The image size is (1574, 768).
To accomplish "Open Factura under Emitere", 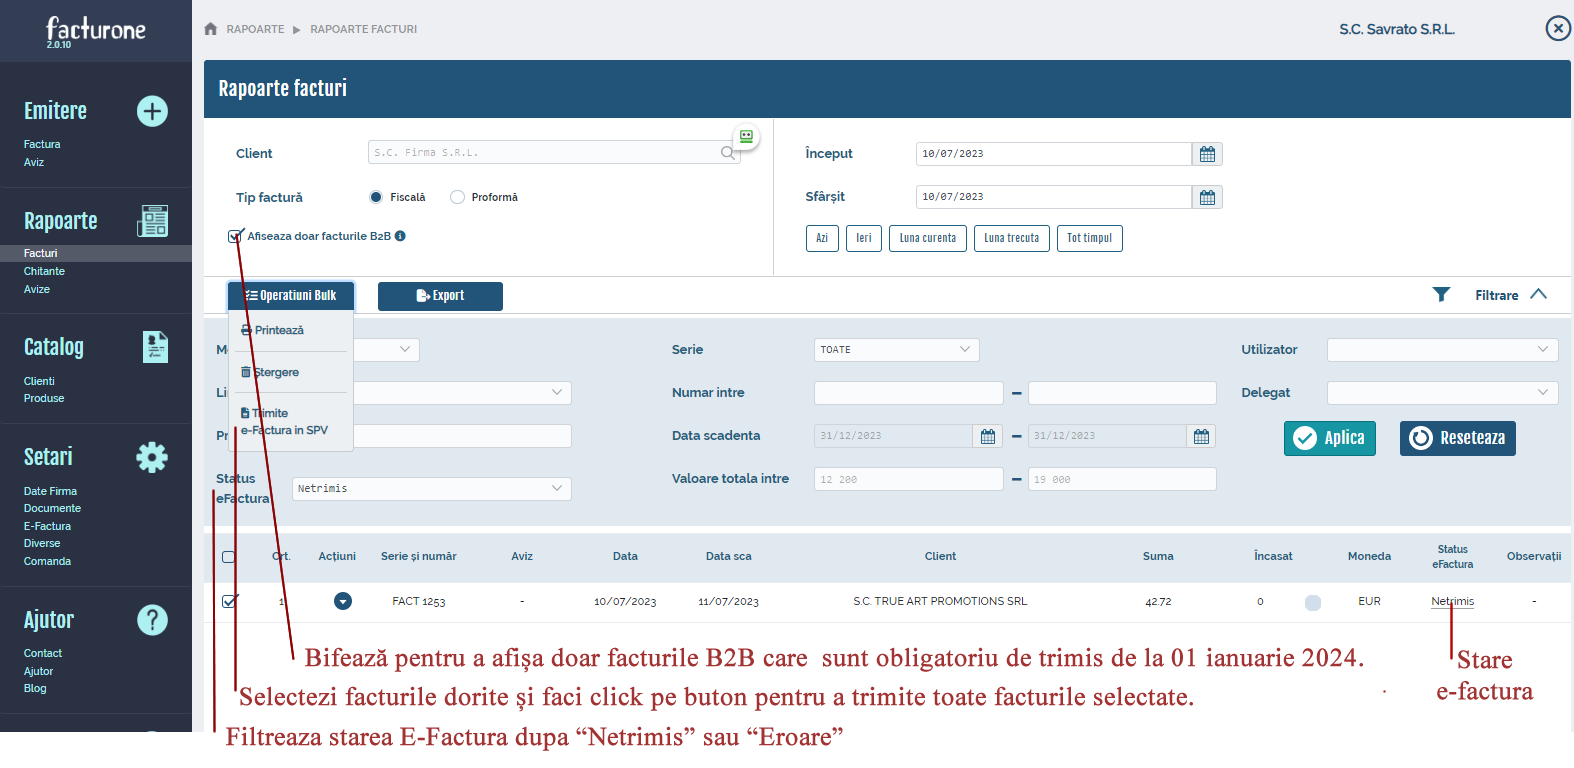I will 42,144.
